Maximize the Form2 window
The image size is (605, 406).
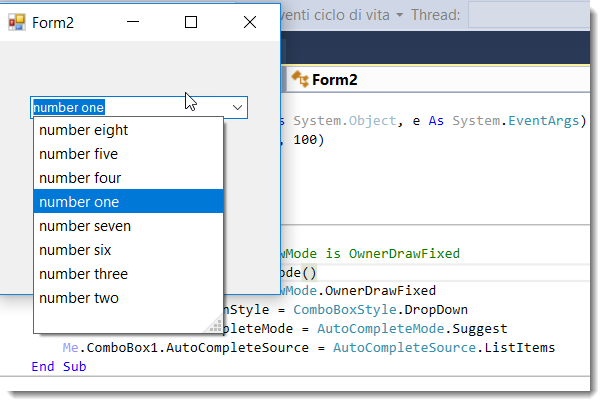coord(191,21)
